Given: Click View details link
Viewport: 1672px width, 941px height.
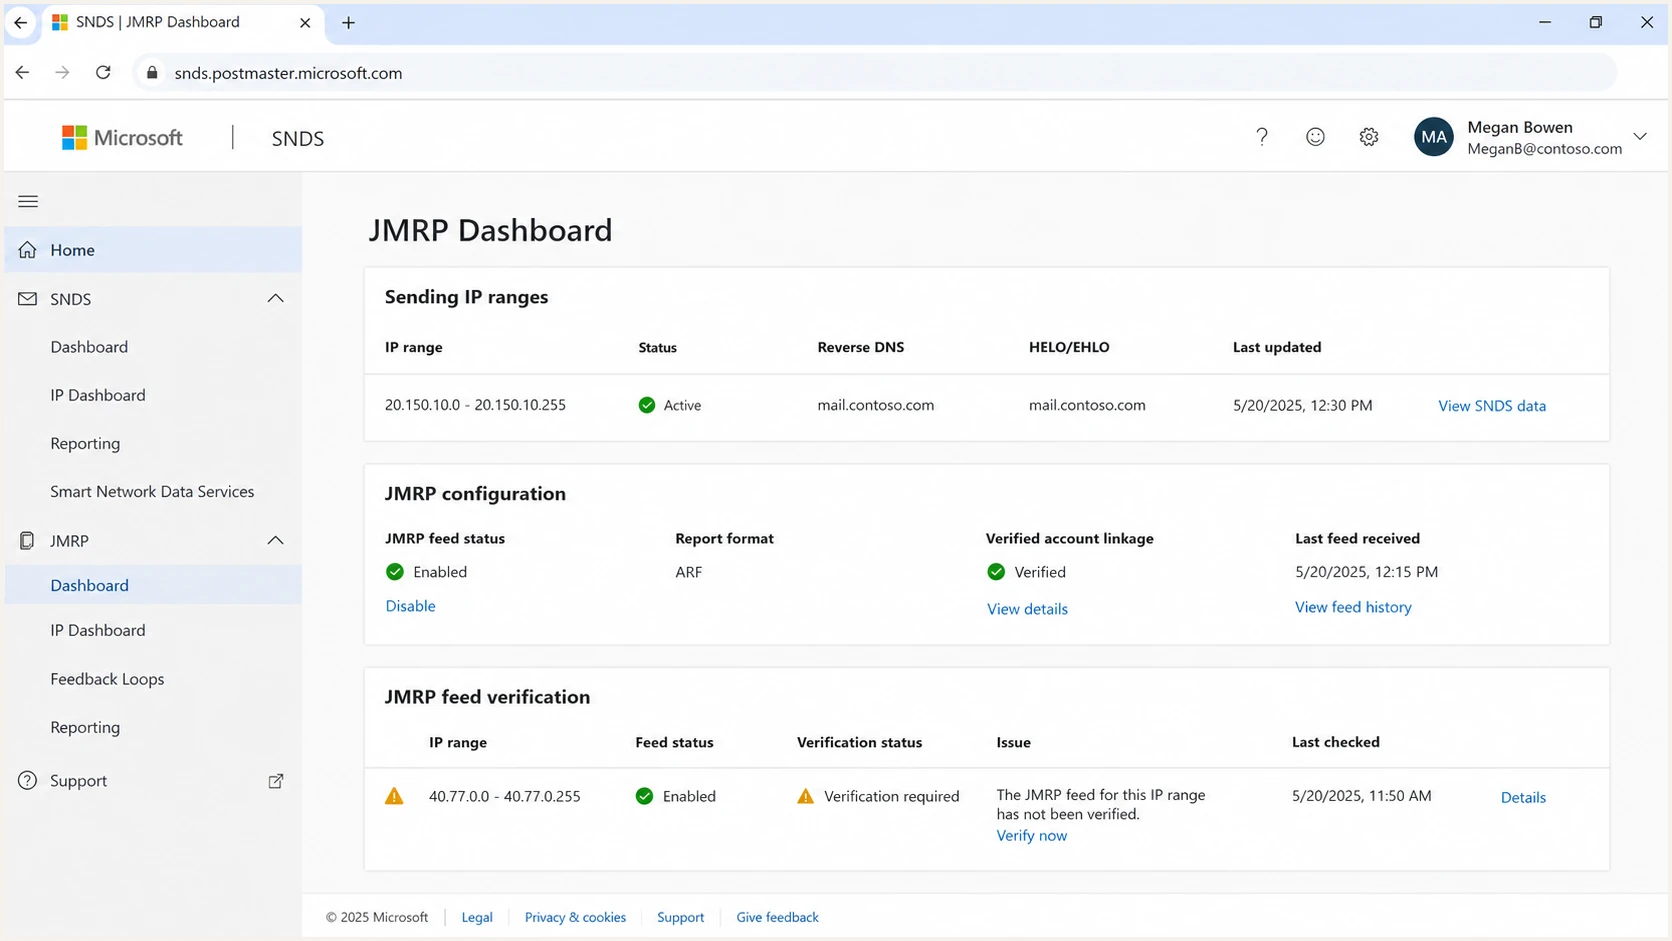Looking at the screenshot, I should click(x=1027, y=609).
